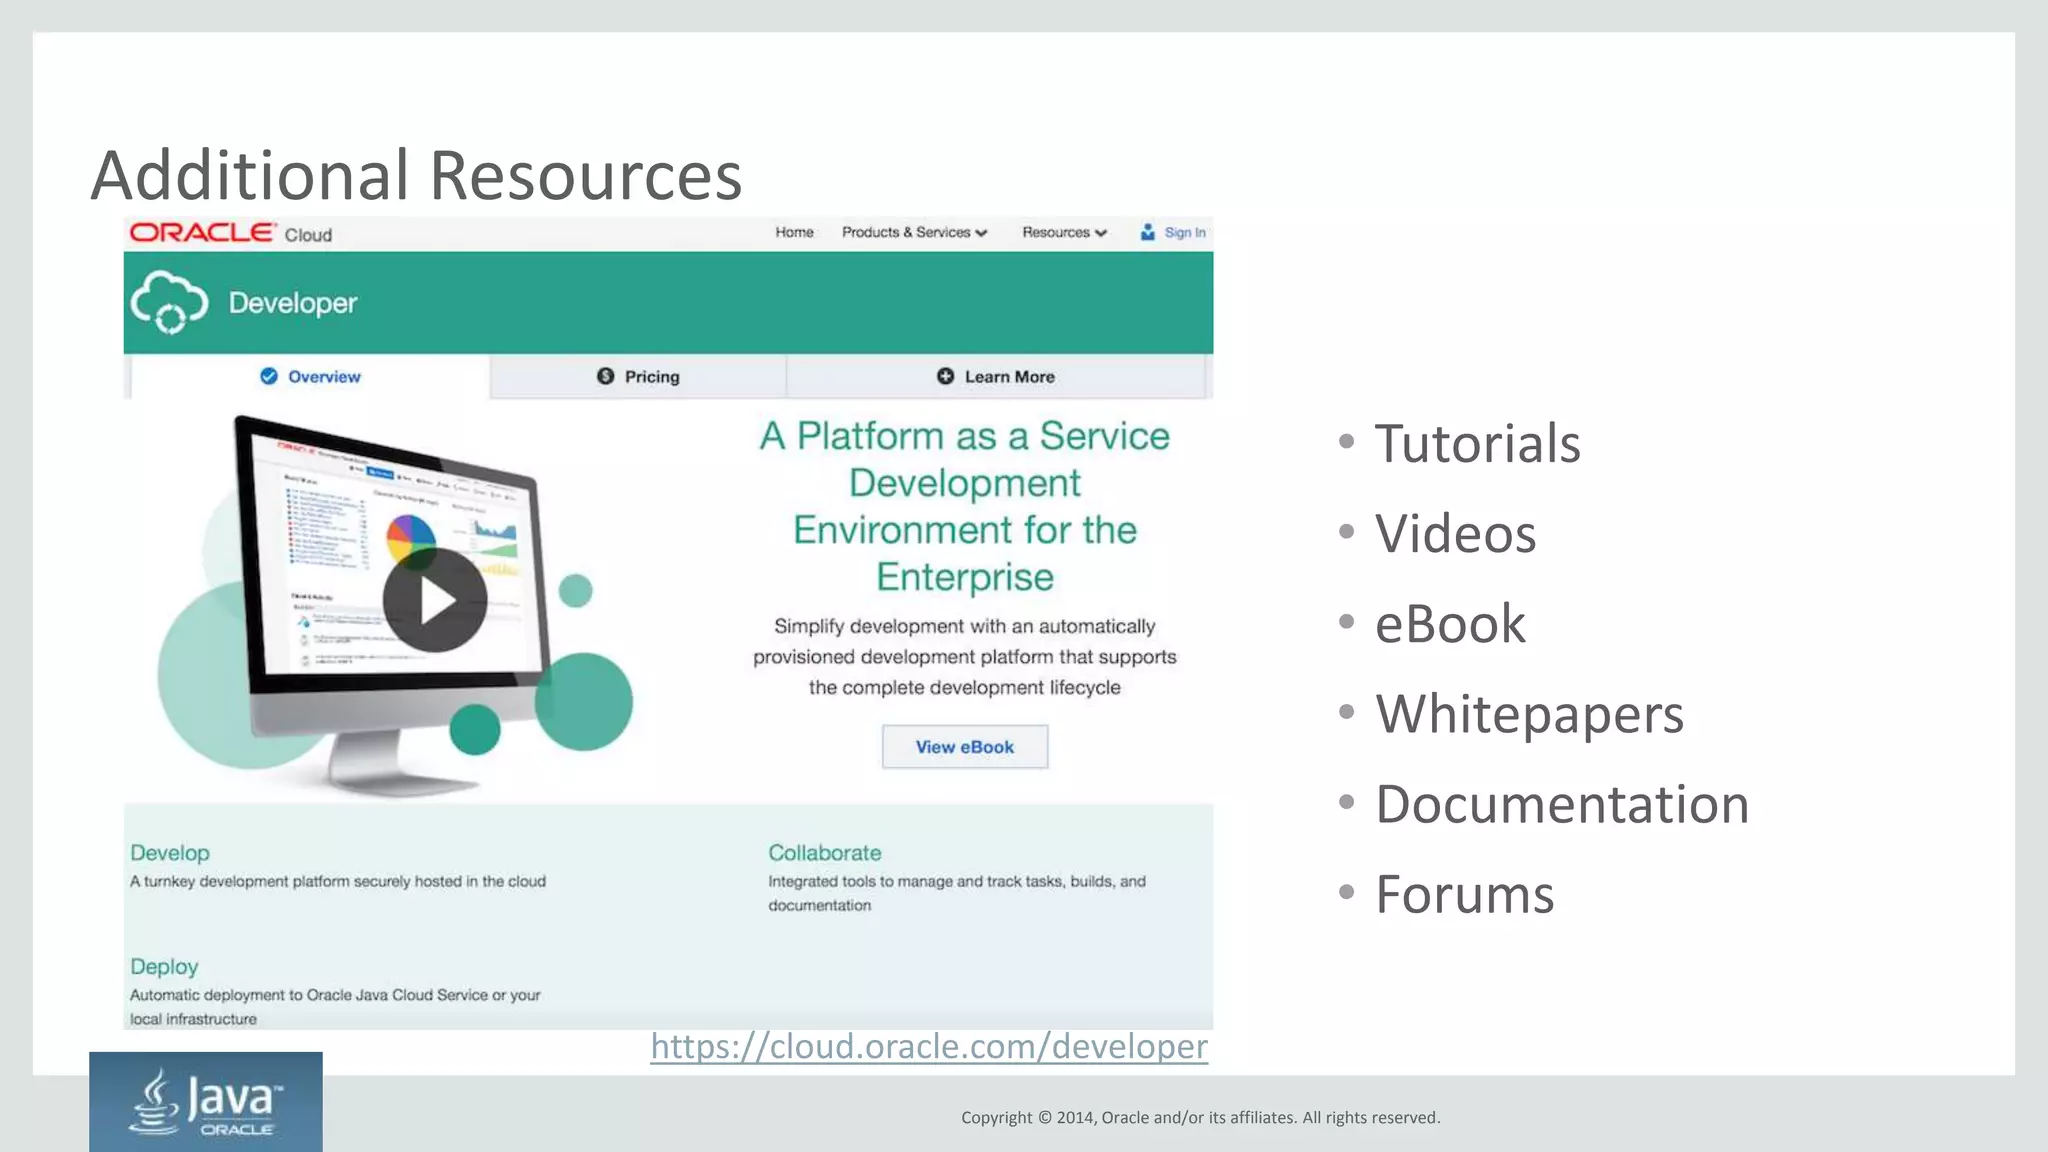The height and width of the screenshot is (1152, 2048).
Task: Click the eBook bullet text
Action: tap(1450, 624)
